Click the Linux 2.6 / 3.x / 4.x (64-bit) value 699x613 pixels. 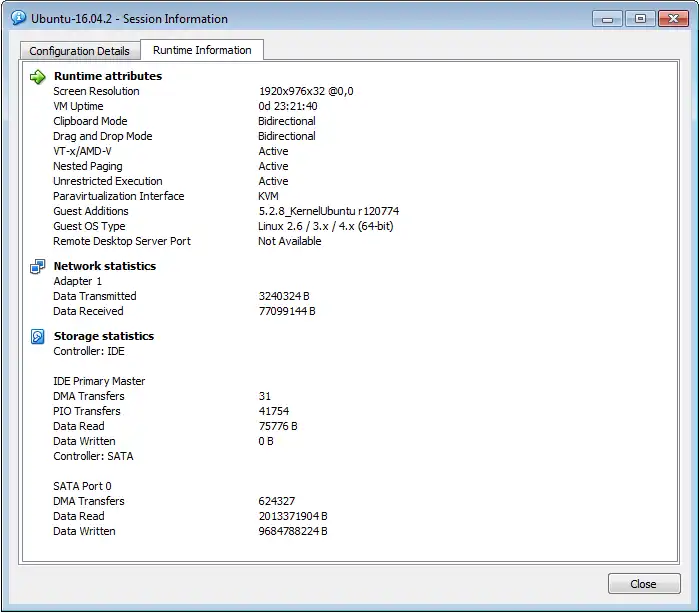(326, 226)
